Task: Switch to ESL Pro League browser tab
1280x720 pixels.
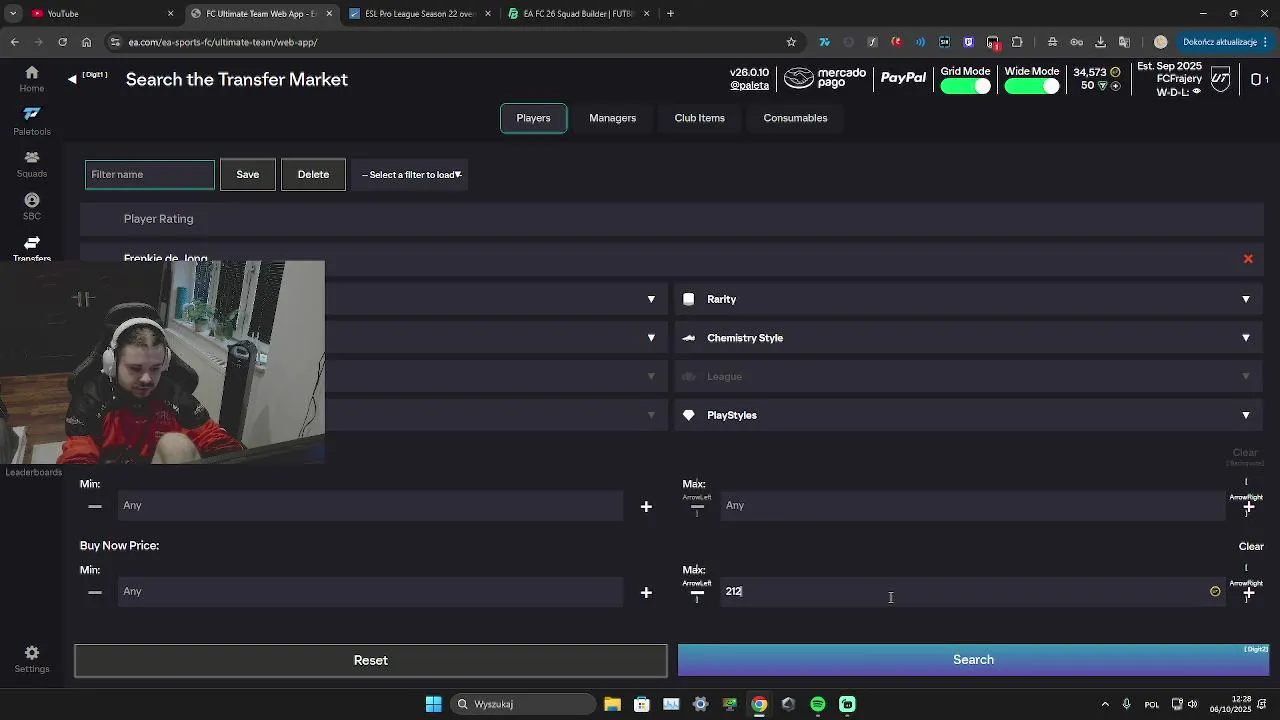Action: pyautogui.click(x=419, y=13)
